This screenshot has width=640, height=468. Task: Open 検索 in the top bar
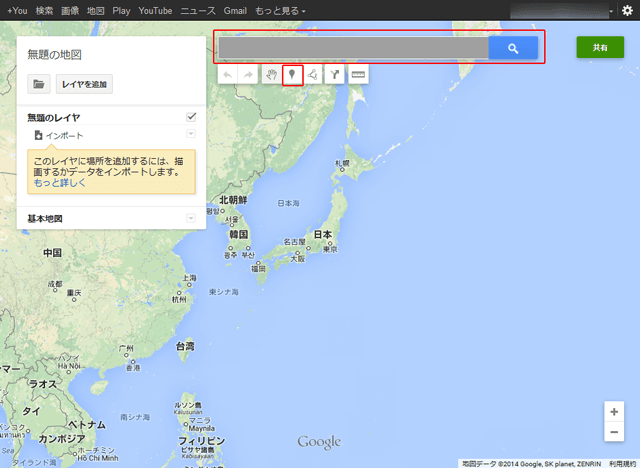click(44, 11)
